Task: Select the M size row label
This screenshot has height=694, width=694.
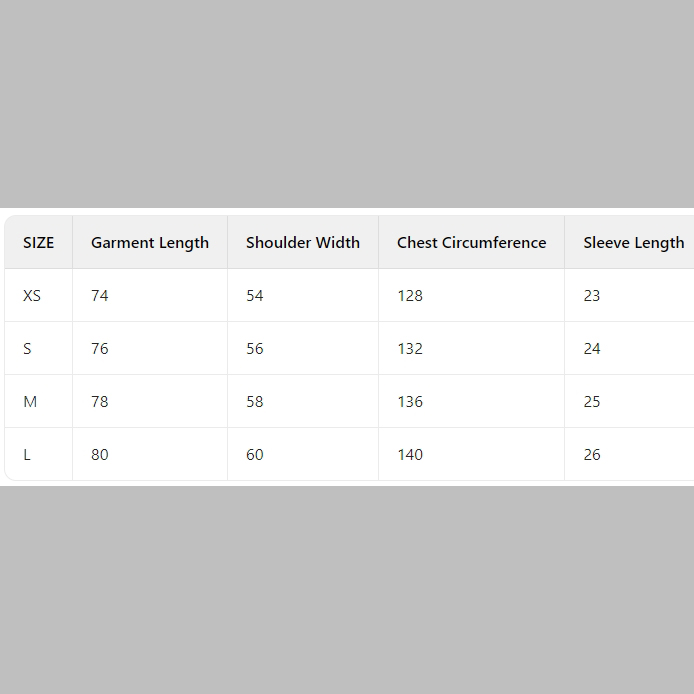Action: [x=30, y=401]
